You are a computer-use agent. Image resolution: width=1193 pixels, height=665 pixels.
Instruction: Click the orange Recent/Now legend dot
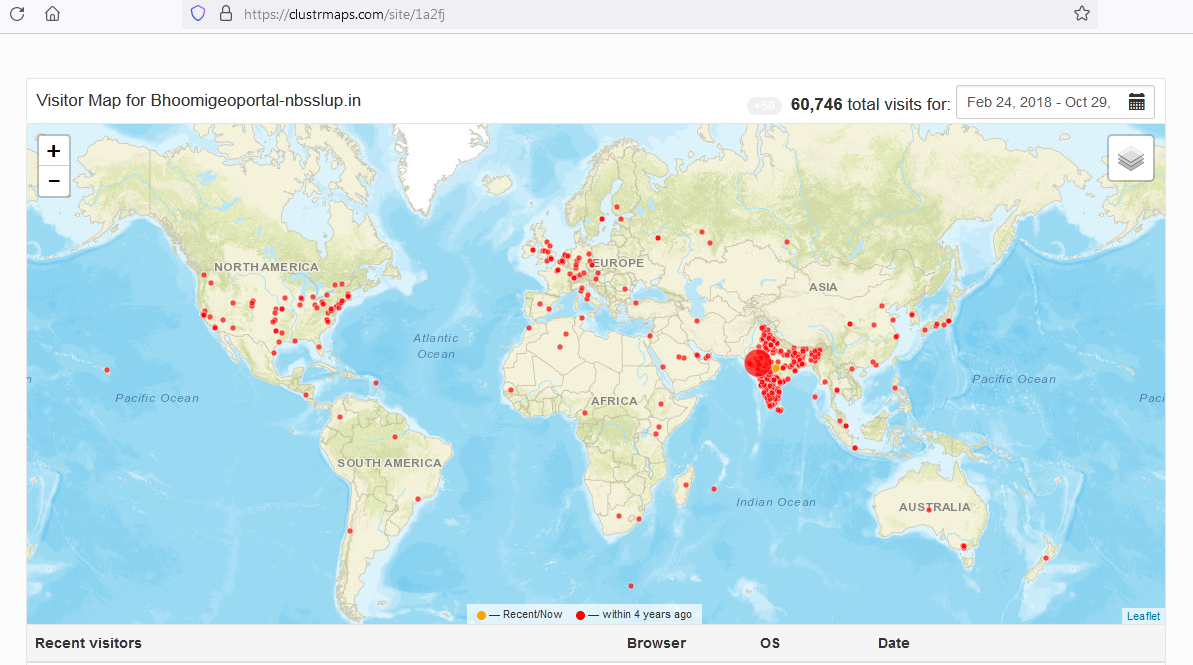[x=481, y=614]
